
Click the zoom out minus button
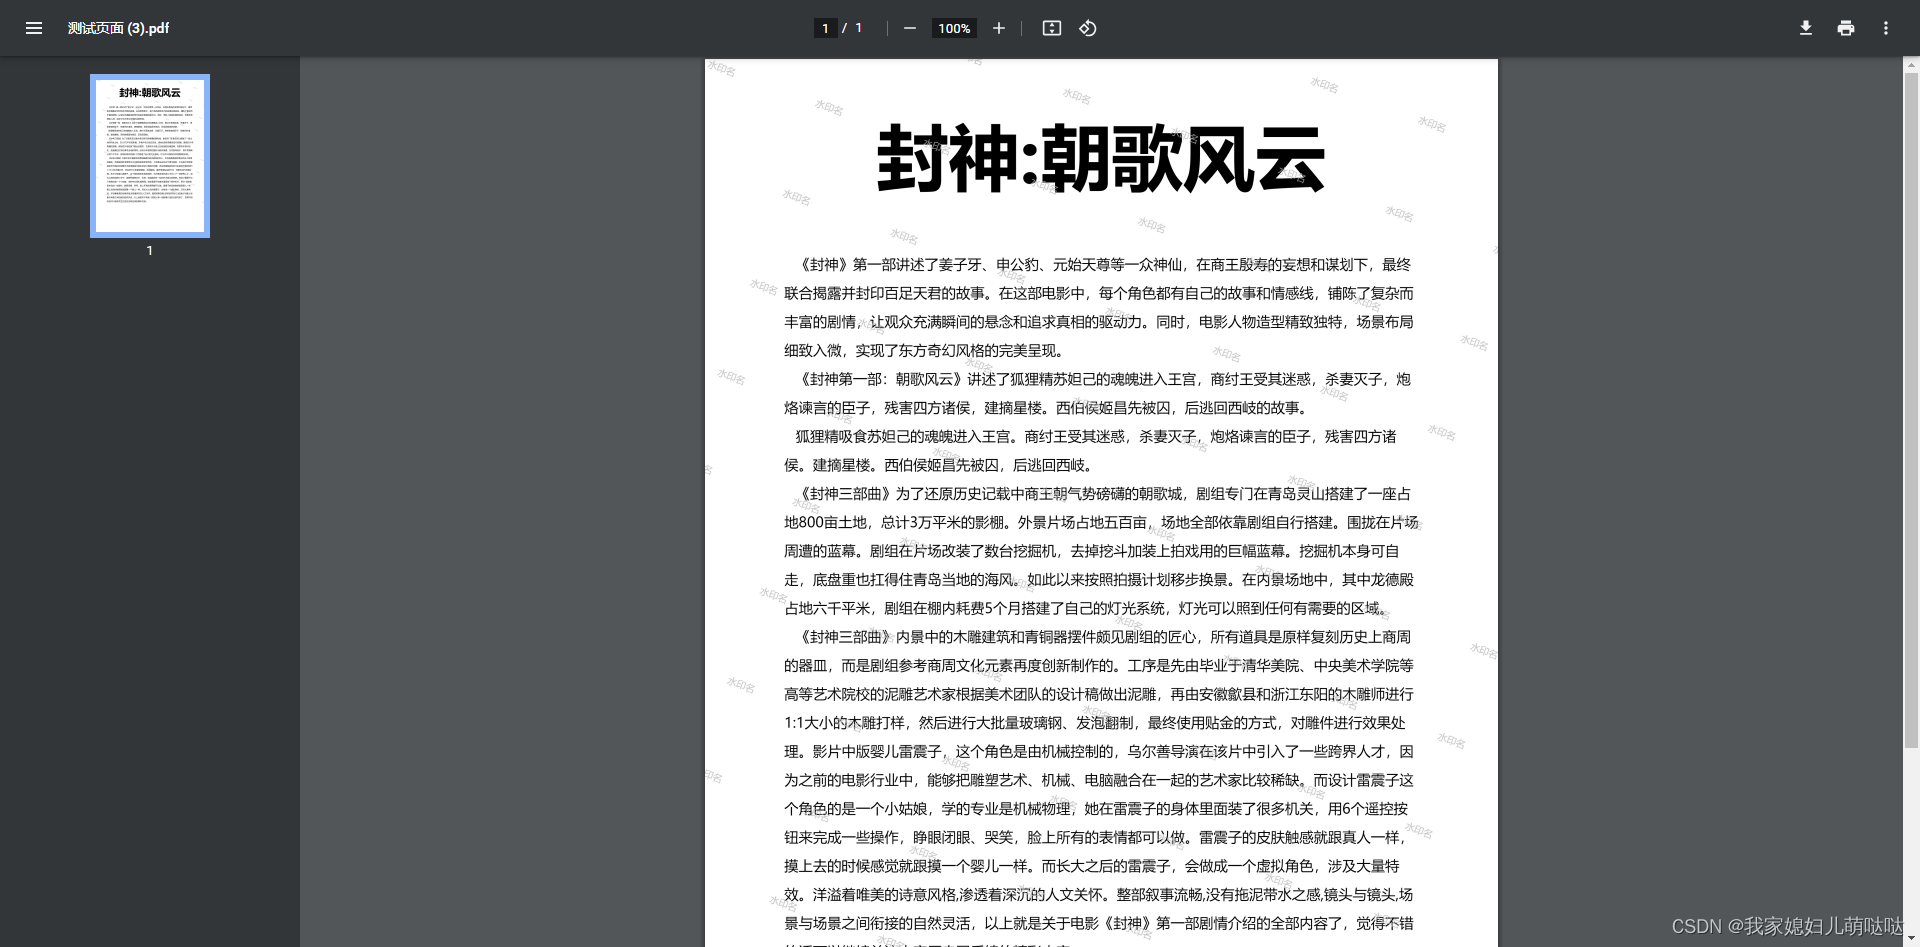(x=909, y=28)
